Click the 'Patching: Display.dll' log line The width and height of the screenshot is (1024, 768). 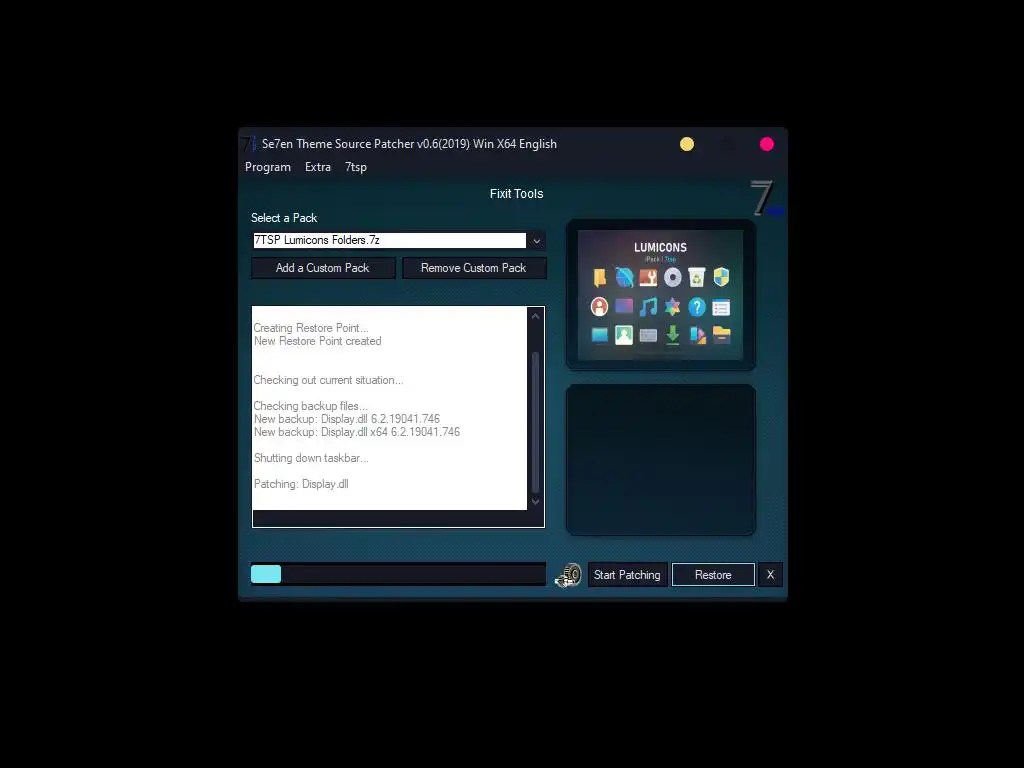(x=301, y=484)
